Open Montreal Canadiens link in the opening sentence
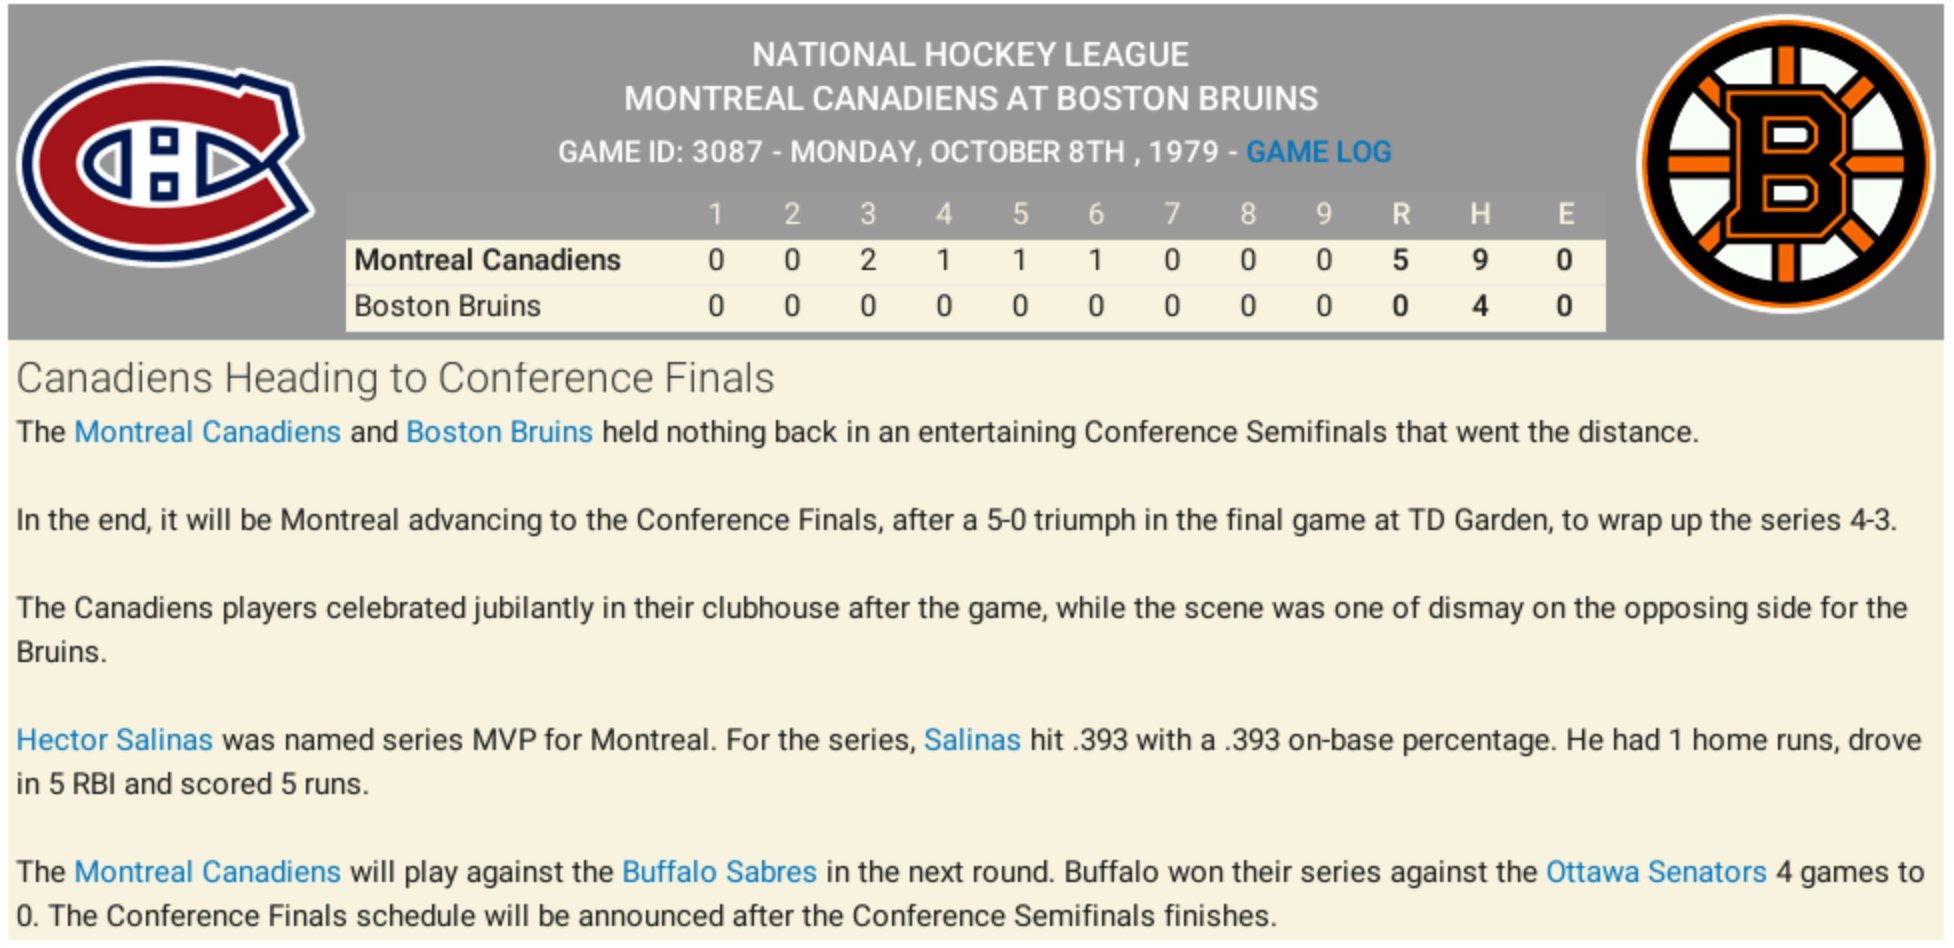 tap(207, 432)
